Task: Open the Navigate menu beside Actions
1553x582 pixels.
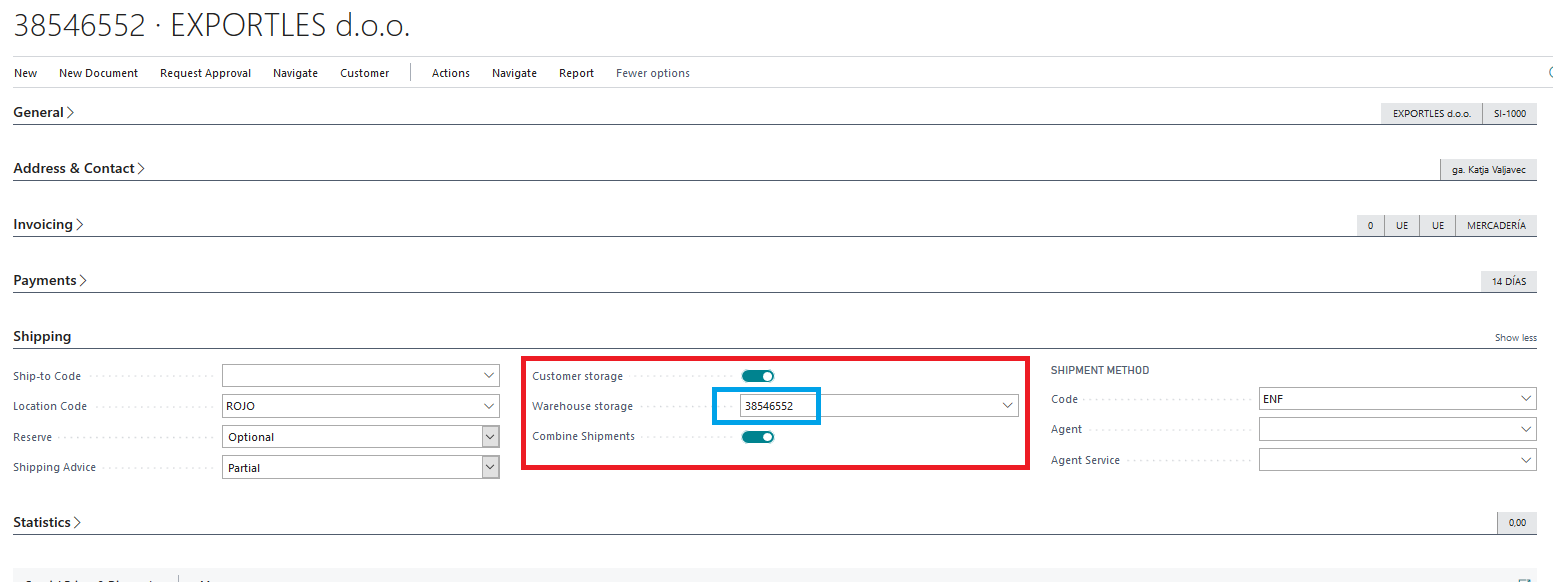Action: 515,73
